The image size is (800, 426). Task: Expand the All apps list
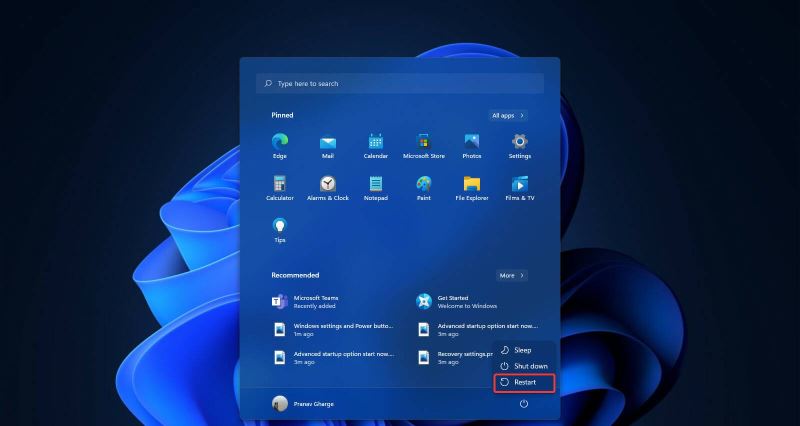click(509, 115)
